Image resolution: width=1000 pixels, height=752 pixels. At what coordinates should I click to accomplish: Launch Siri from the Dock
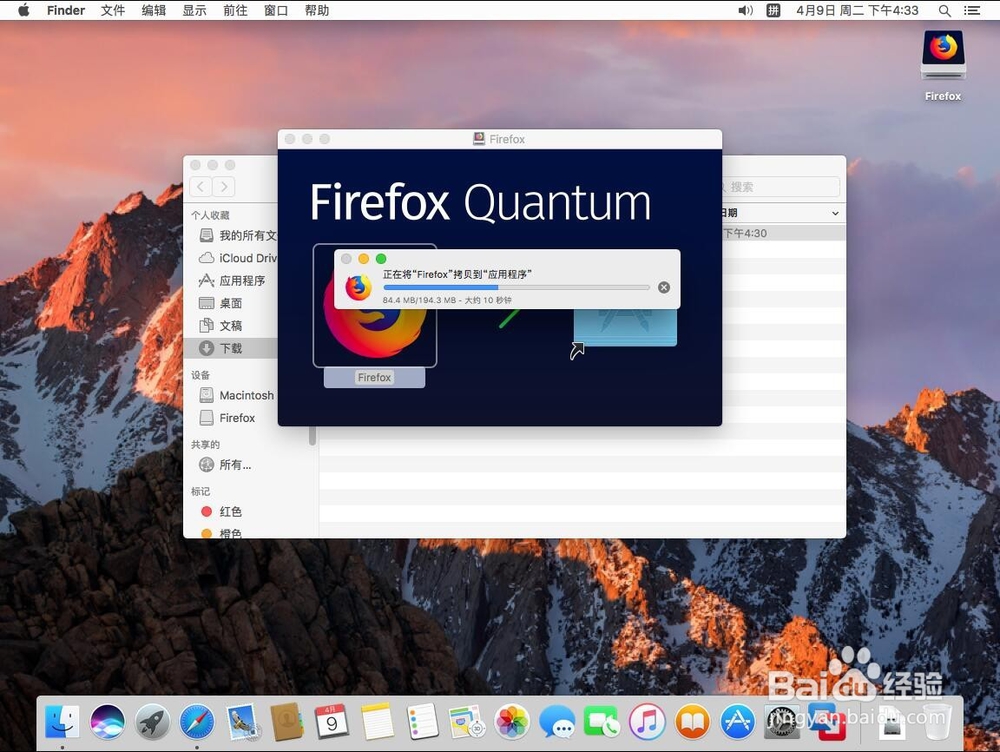[107, 722]
